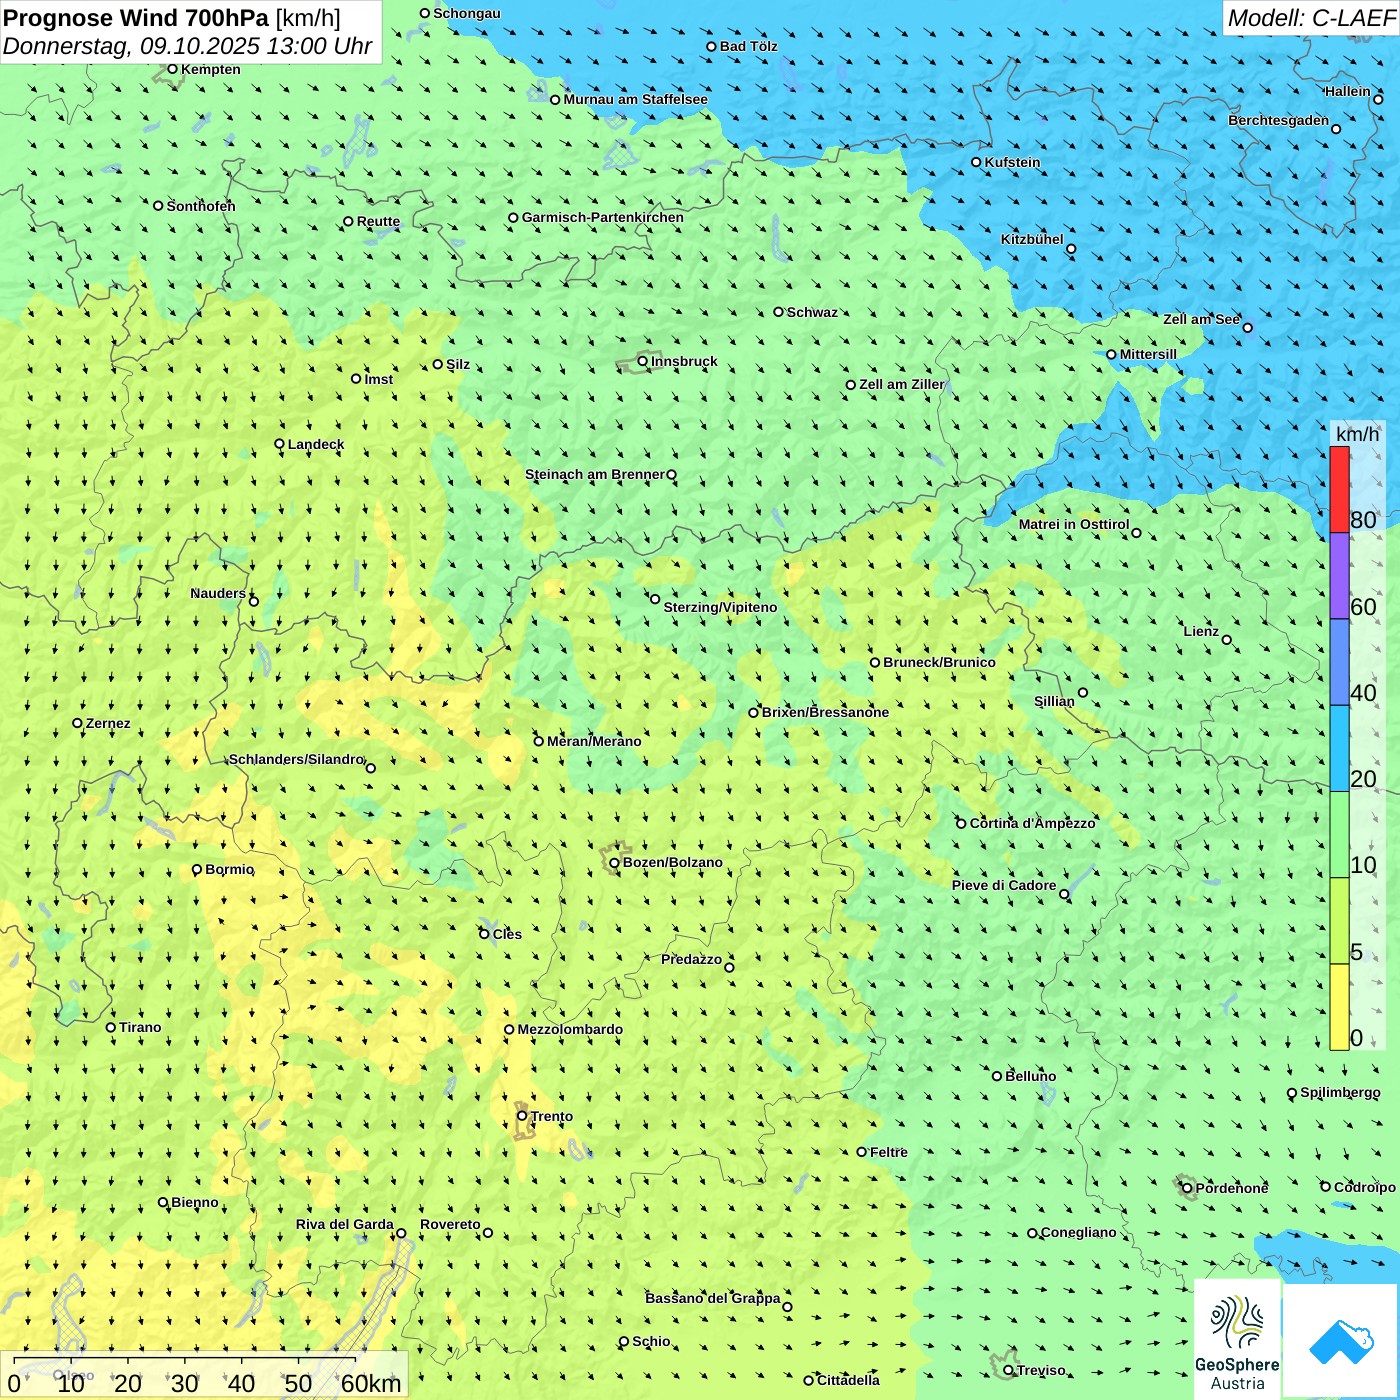Click the Innsbruck city marker

pyautogui.click(x=643, y=361)
